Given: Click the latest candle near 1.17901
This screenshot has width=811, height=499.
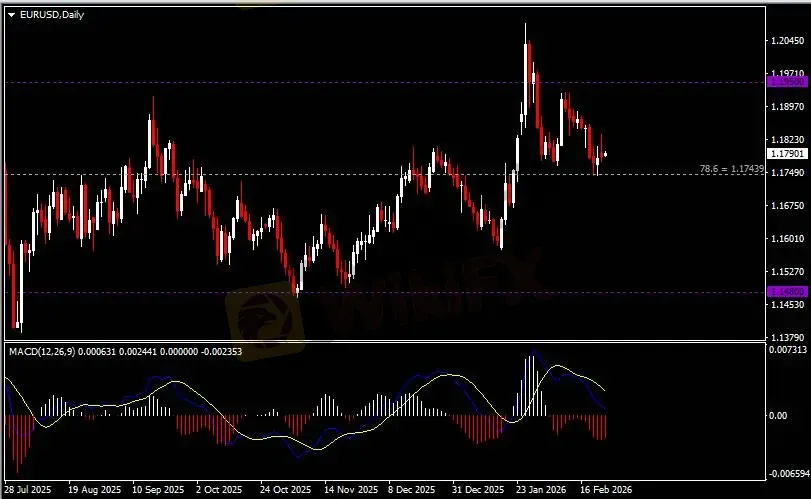Looking at the screenshot, I should pos(605,154).
